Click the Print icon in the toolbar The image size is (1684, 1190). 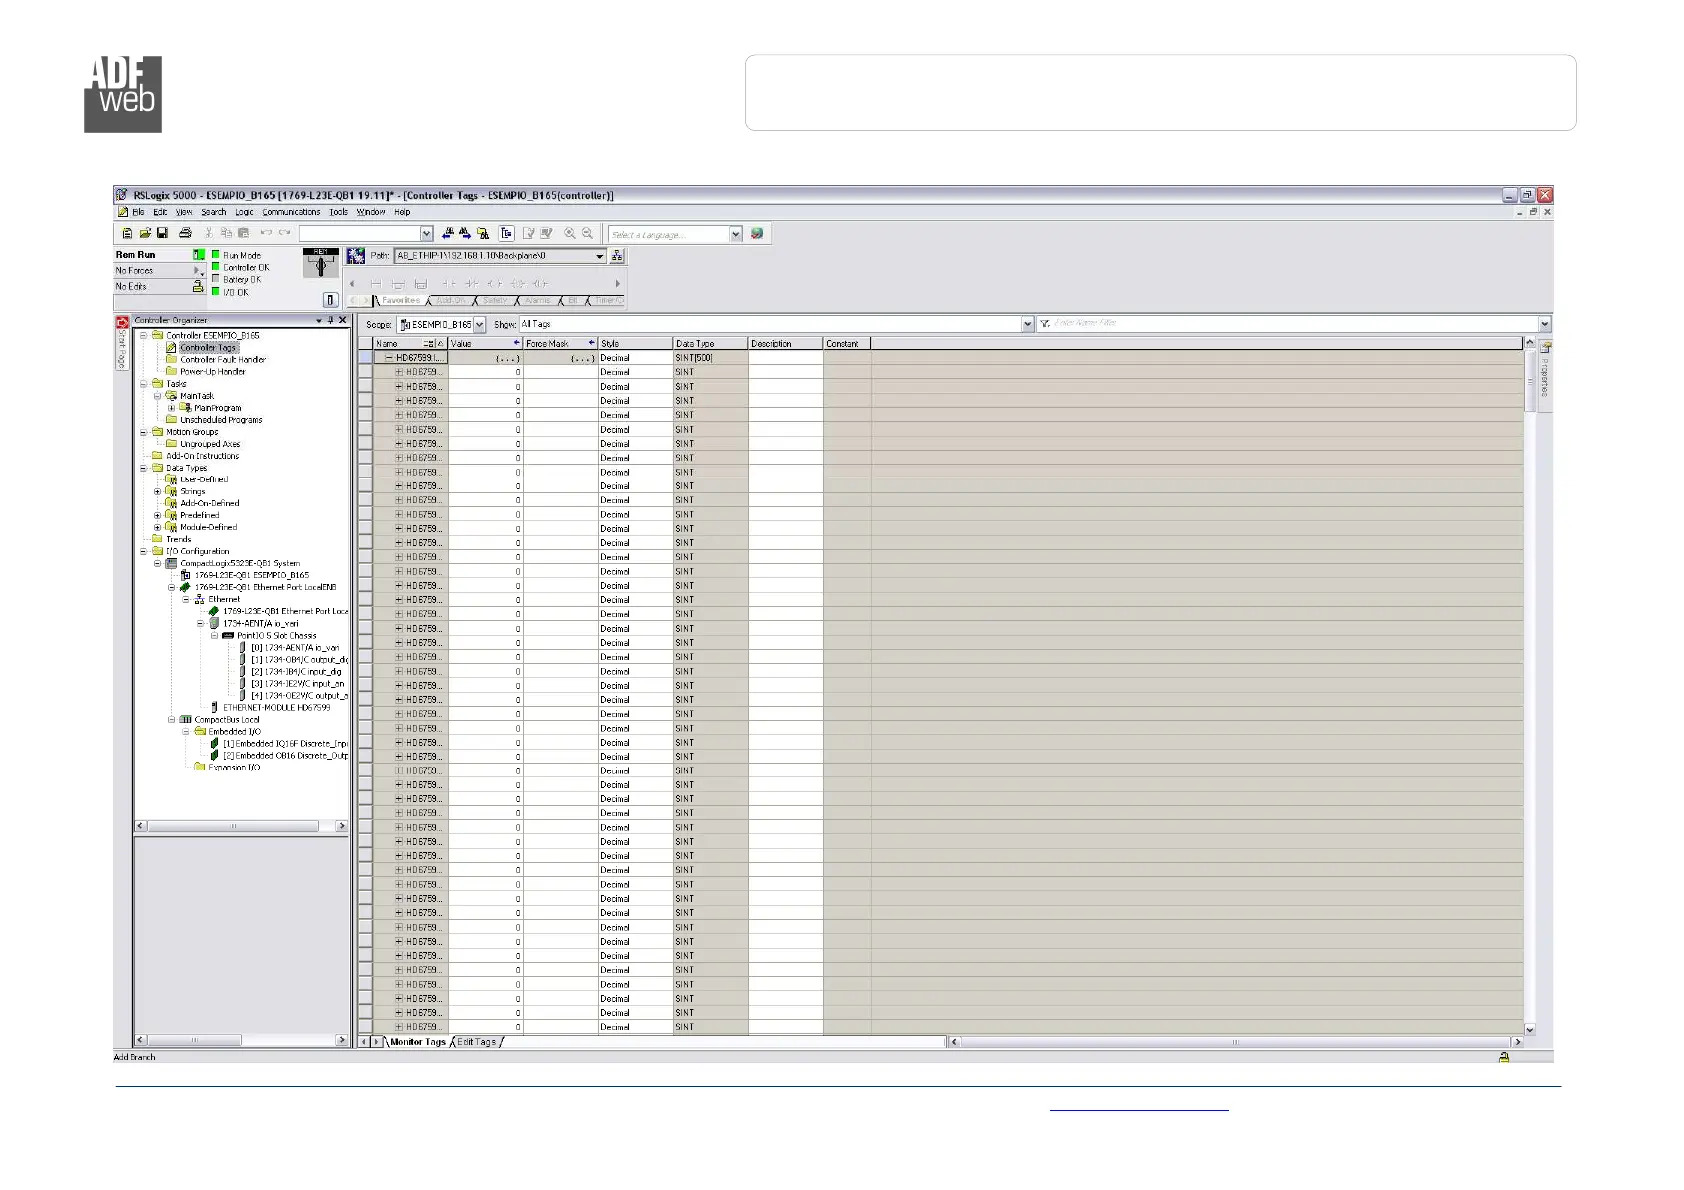point(185,233)
